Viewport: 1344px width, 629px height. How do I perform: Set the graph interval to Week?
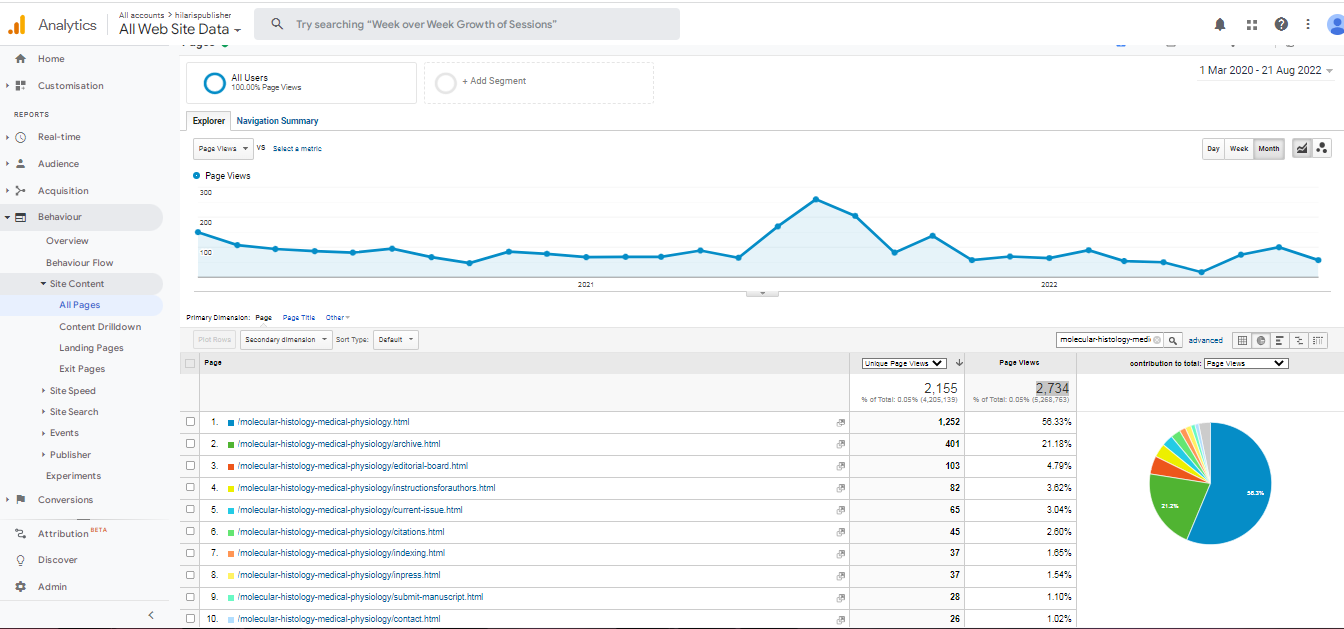(1238, 148)
